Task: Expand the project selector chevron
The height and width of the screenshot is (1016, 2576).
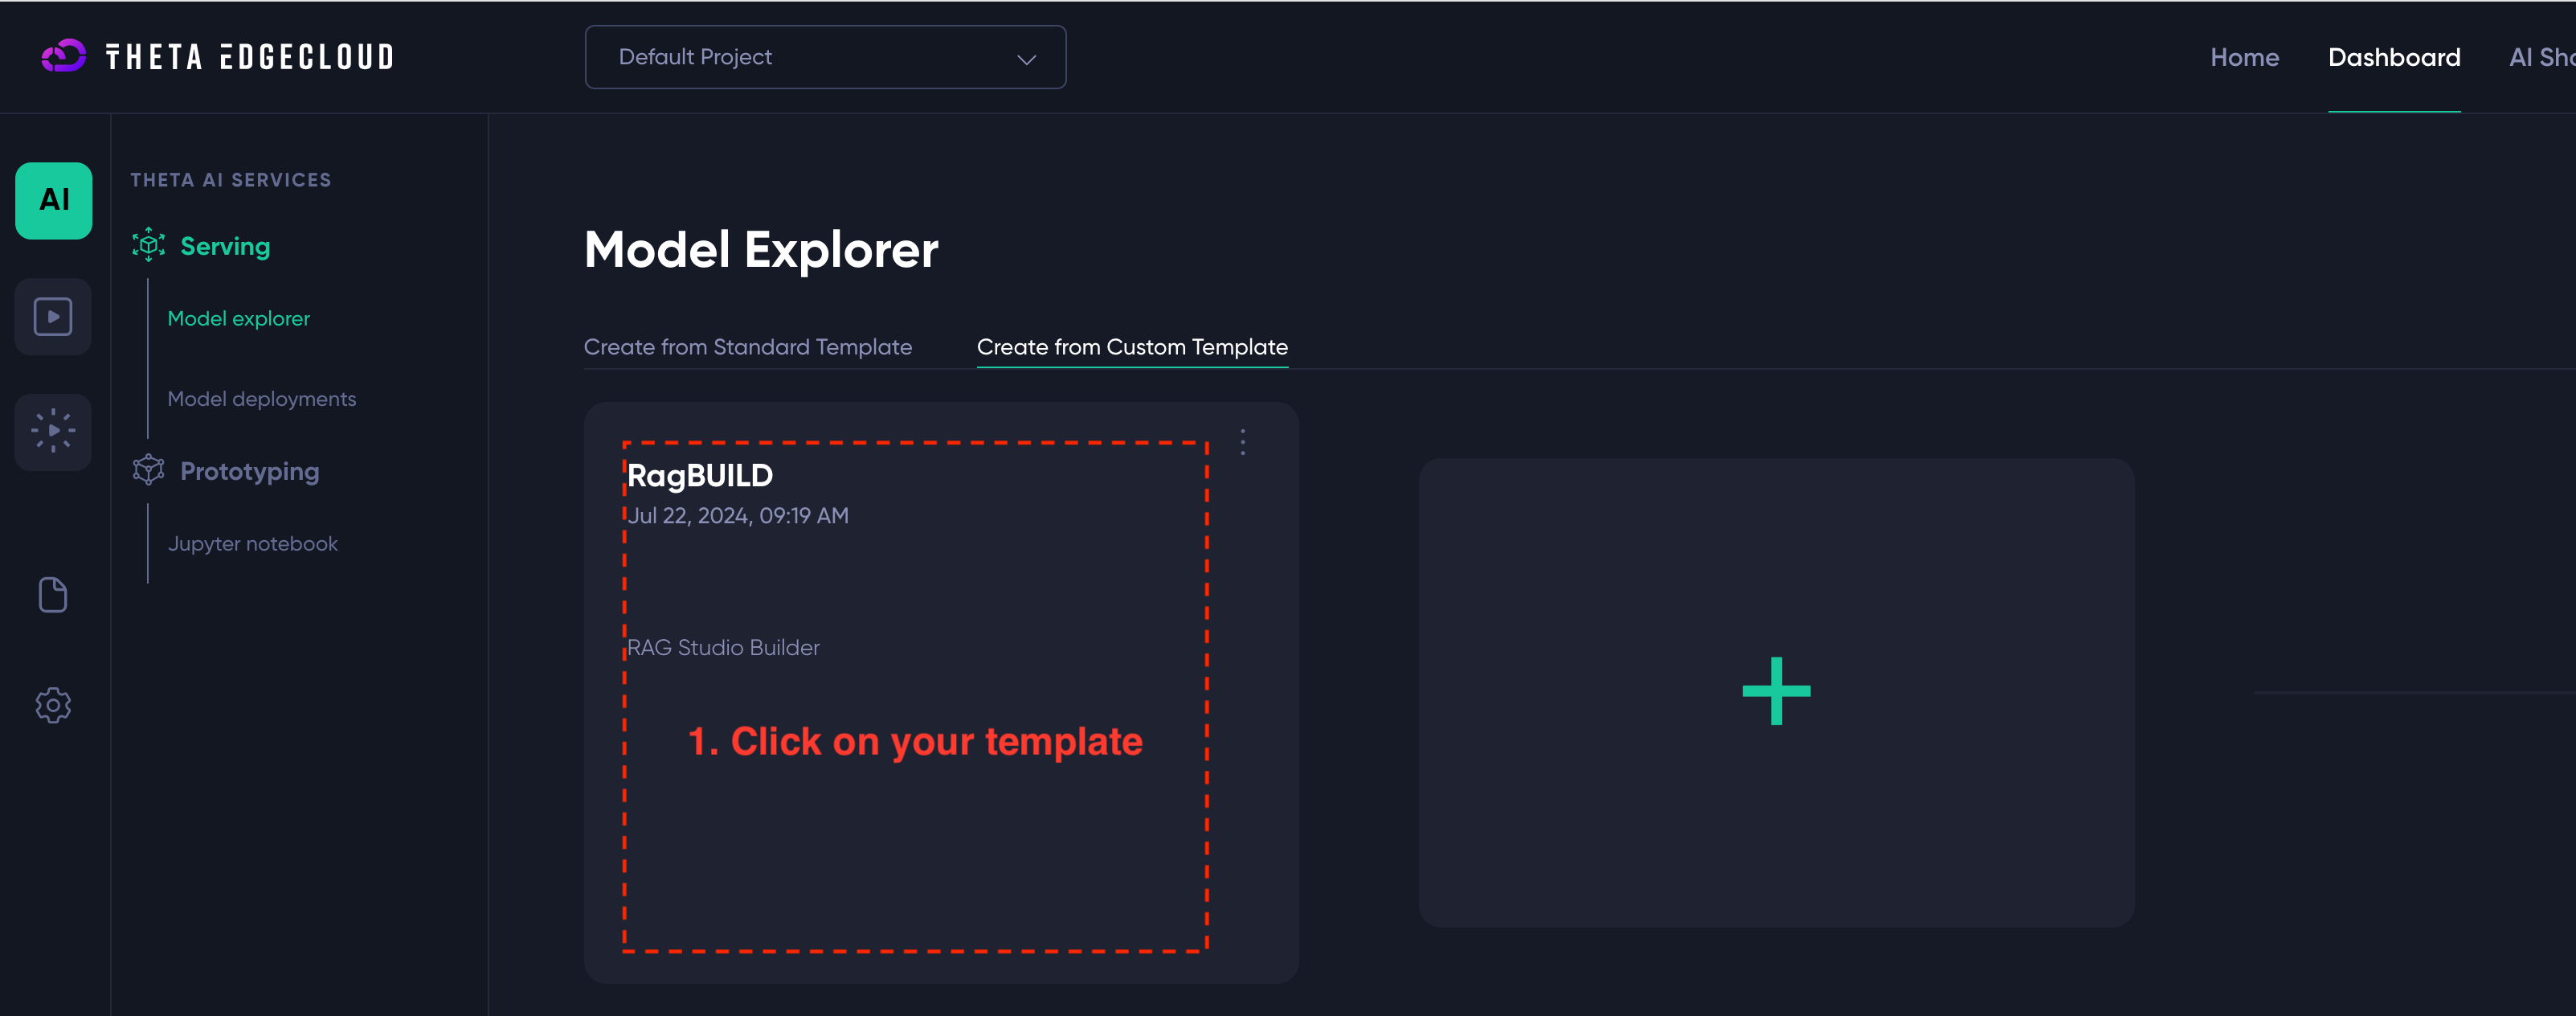Action: [x=1026, y=59]
